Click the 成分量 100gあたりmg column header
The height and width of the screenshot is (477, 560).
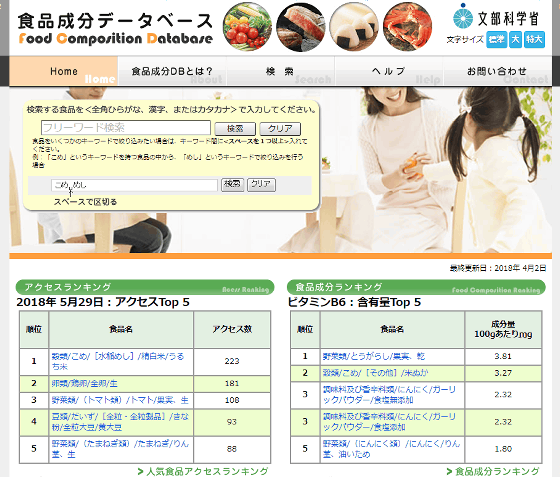pyautogui.click(x=503, y=329)
